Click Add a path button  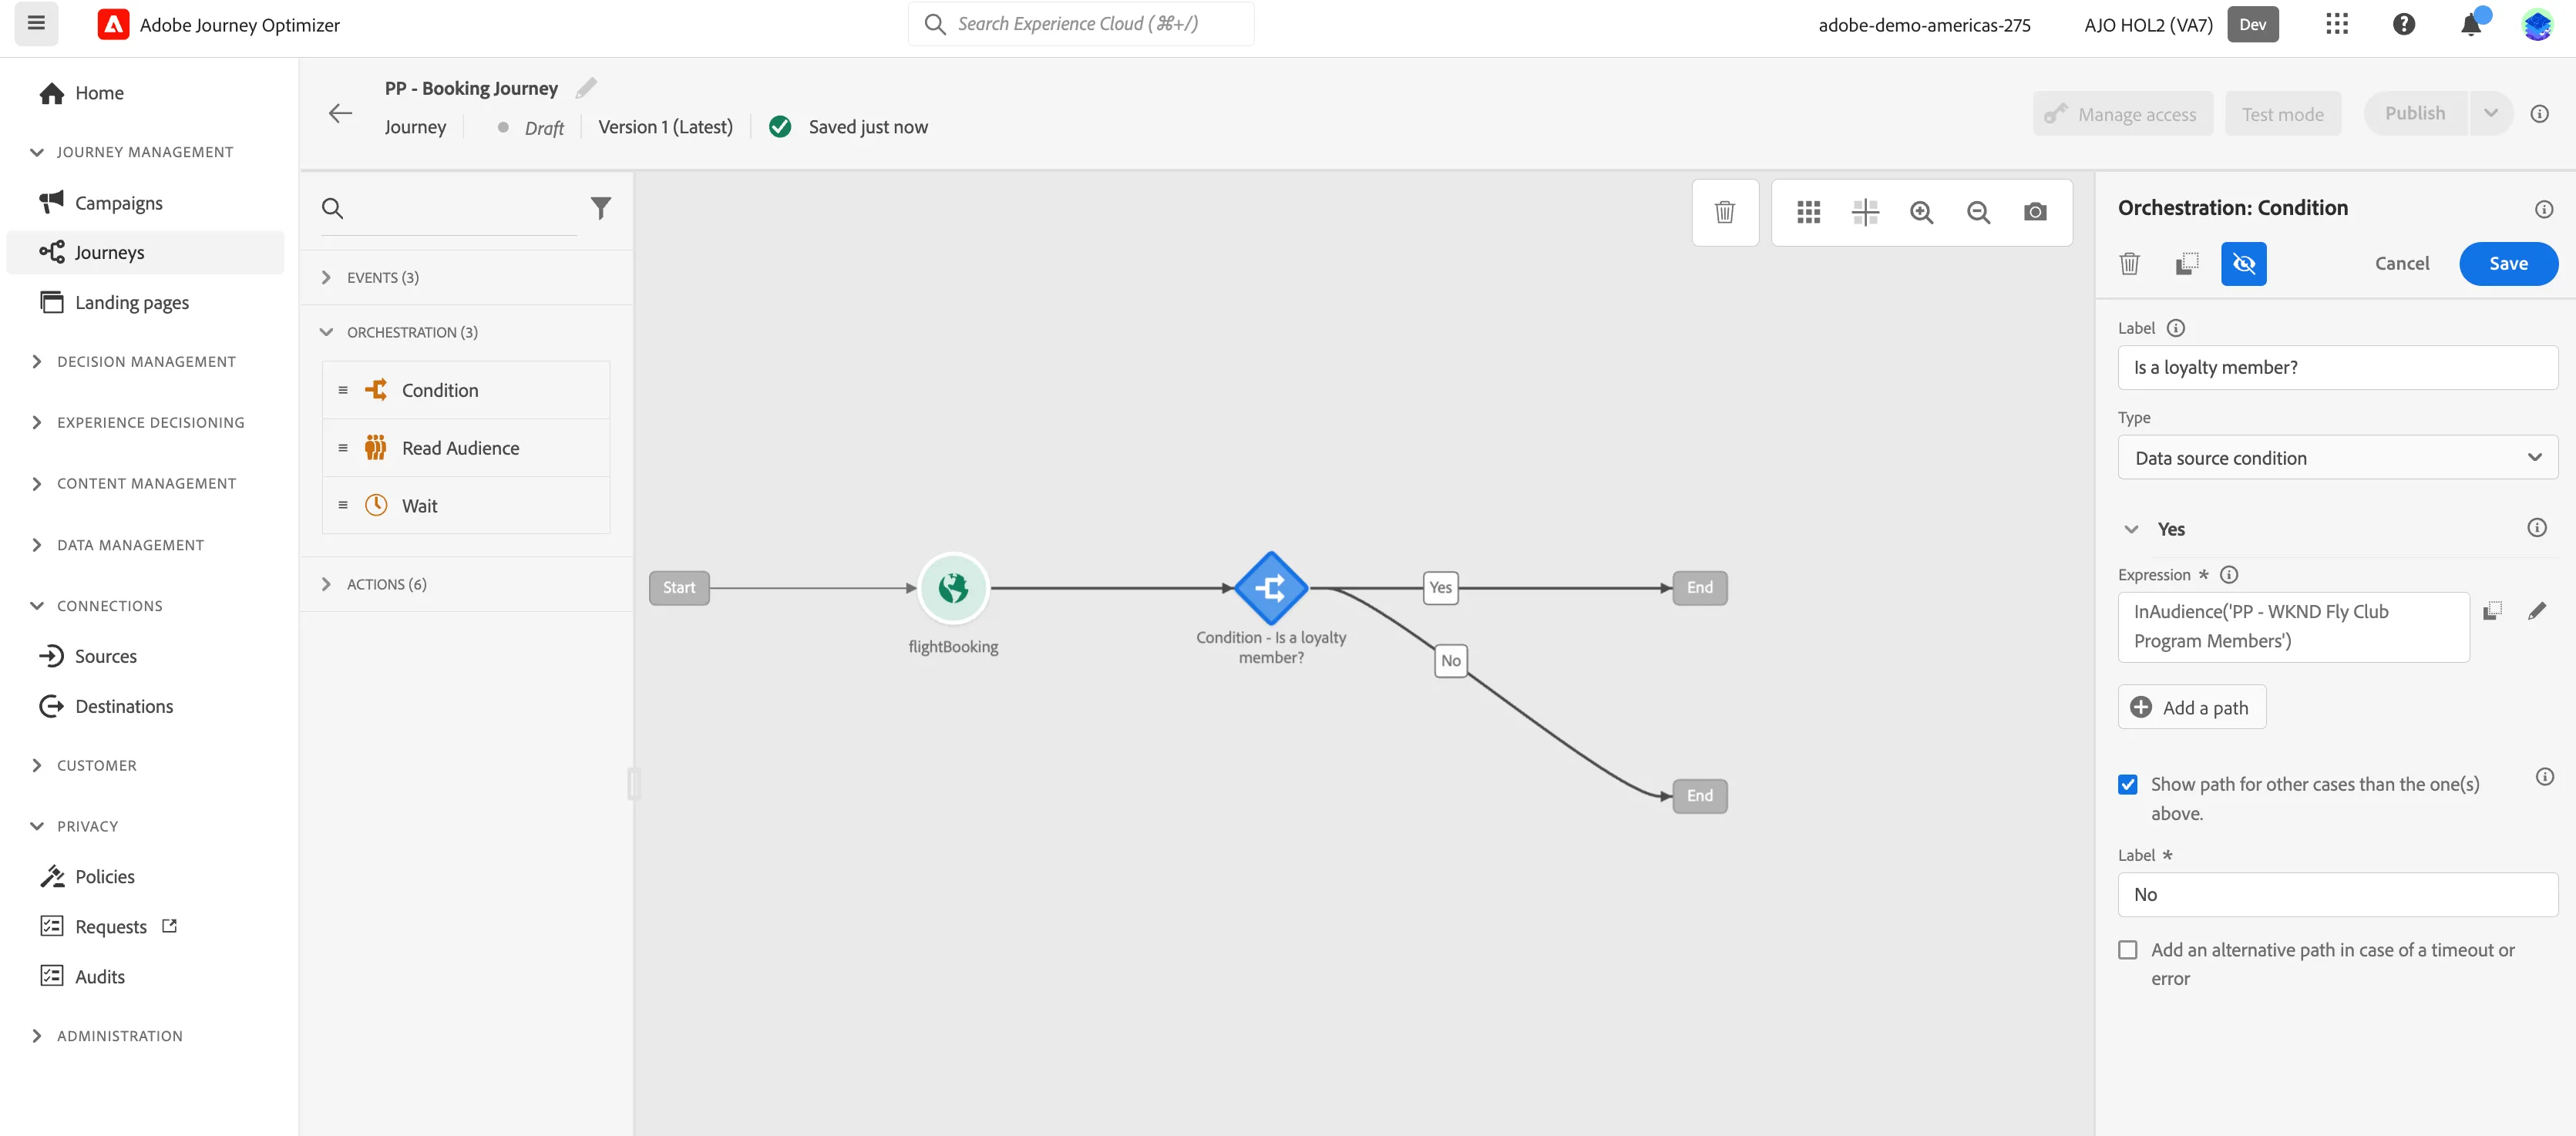[2191, 708]
